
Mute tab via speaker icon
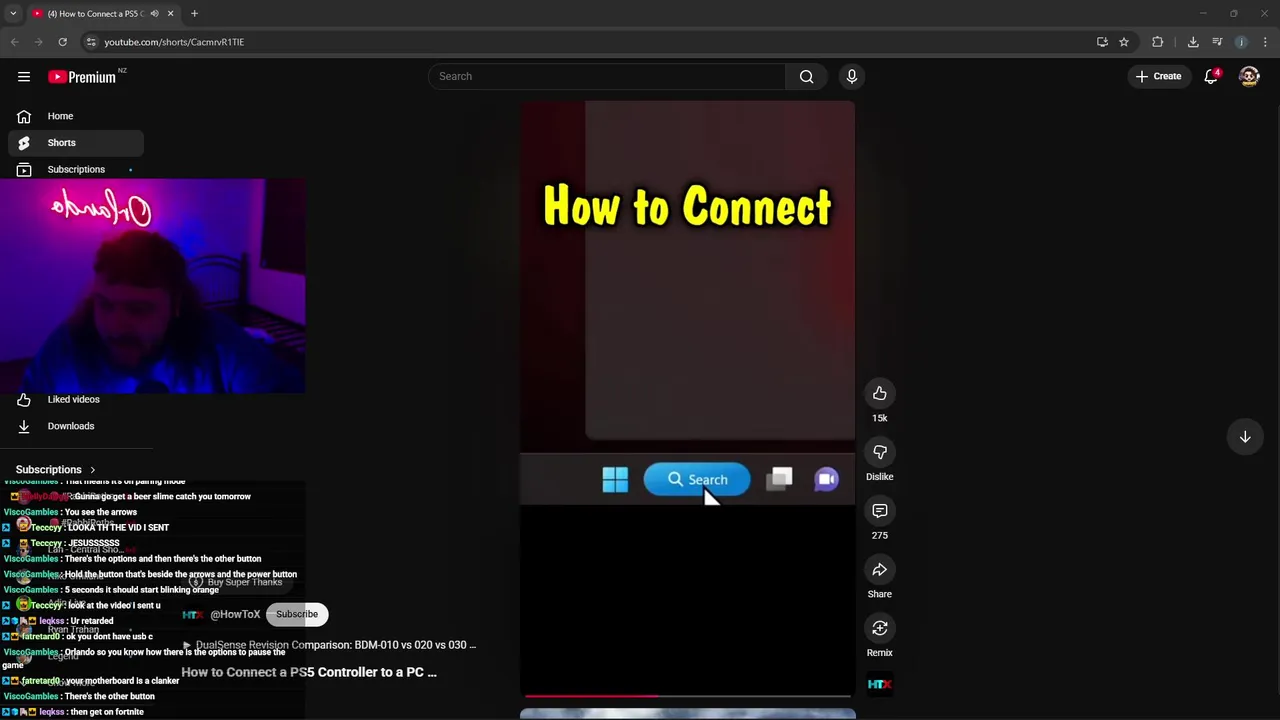154,14
